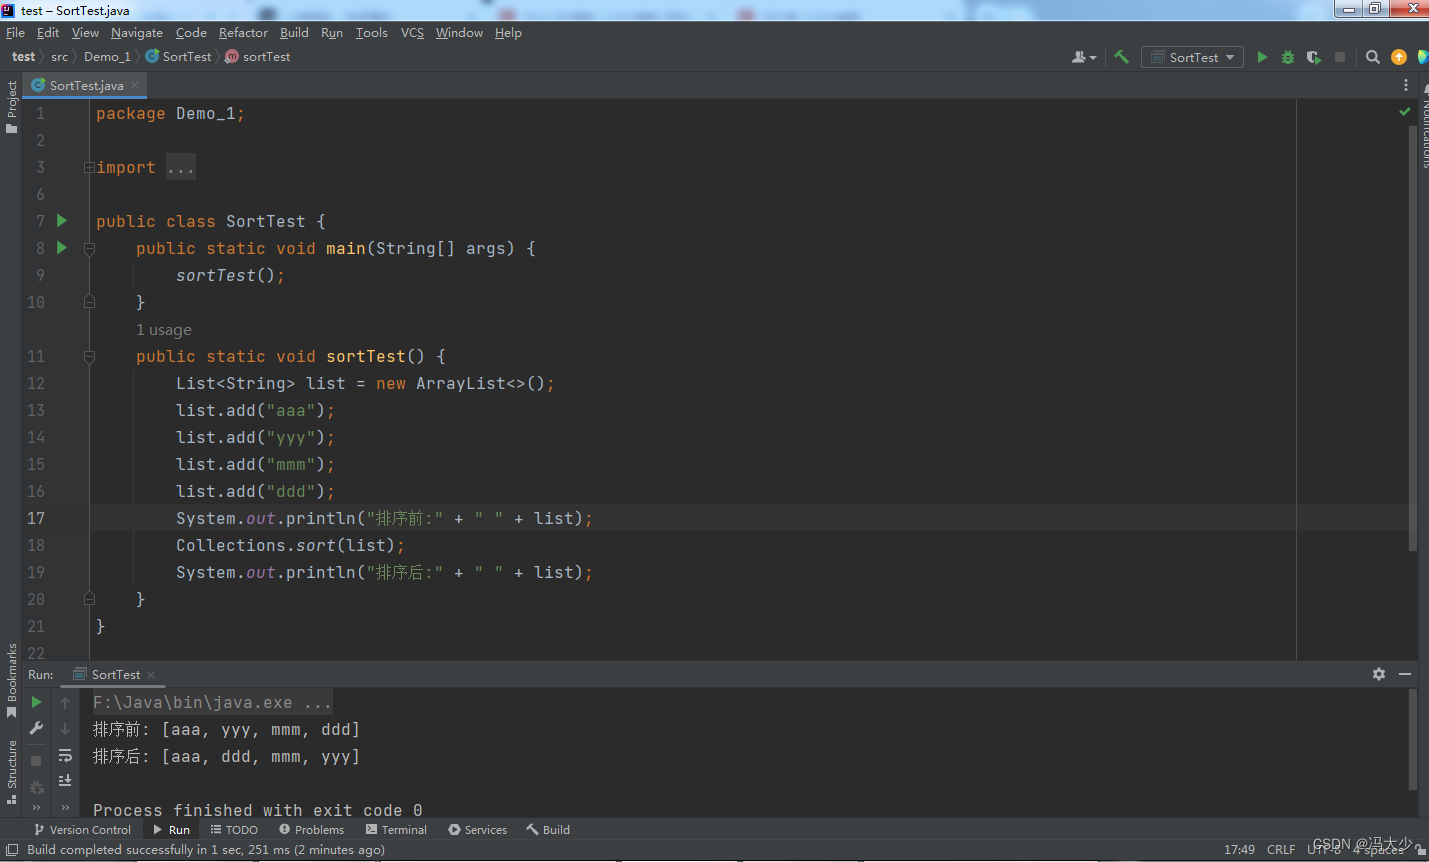Open the Problems tool window
Screen dimensions: 1429x862
(x=311, y=829)
